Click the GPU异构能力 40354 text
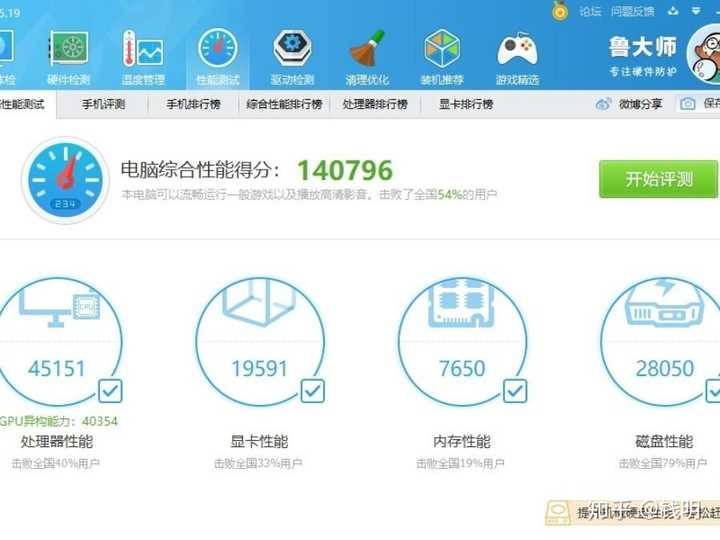720x540 pixels. tap(58, 421)
